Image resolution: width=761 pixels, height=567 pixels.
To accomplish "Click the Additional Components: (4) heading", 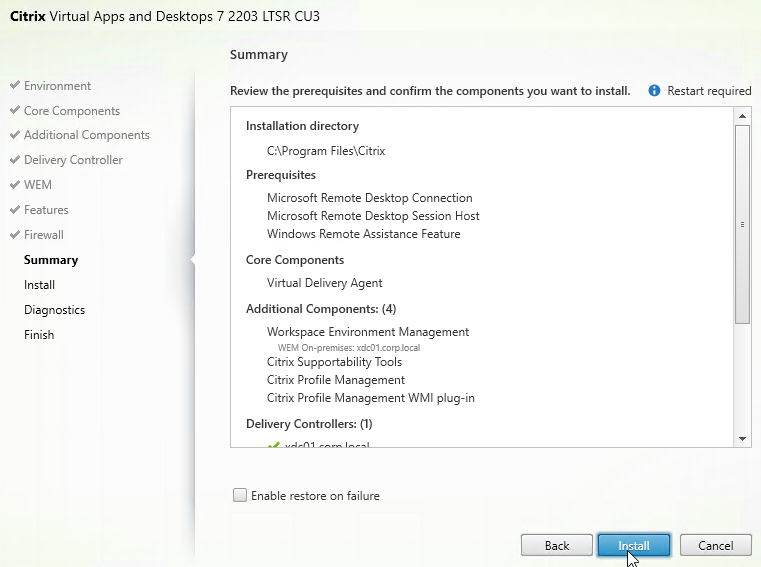I will point(321,309).
